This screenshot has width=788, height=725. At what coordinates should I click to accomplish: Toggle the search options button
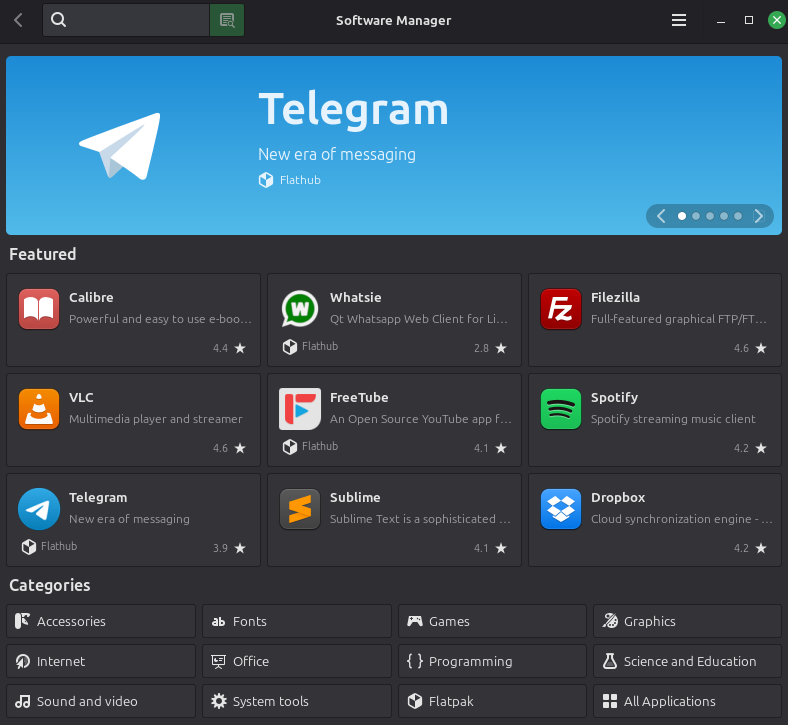(227, 20)
